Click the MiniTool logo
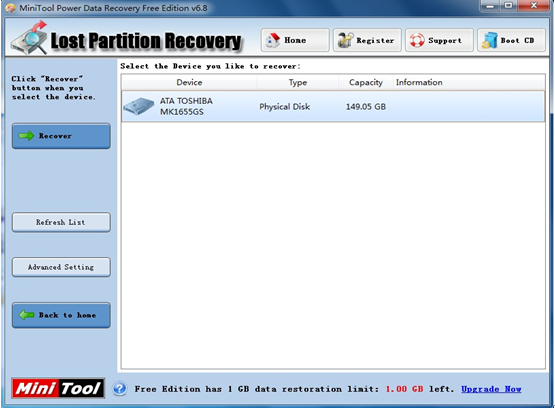Image resolution: width=555 pixels, height=408 pixels. [58, 388]
